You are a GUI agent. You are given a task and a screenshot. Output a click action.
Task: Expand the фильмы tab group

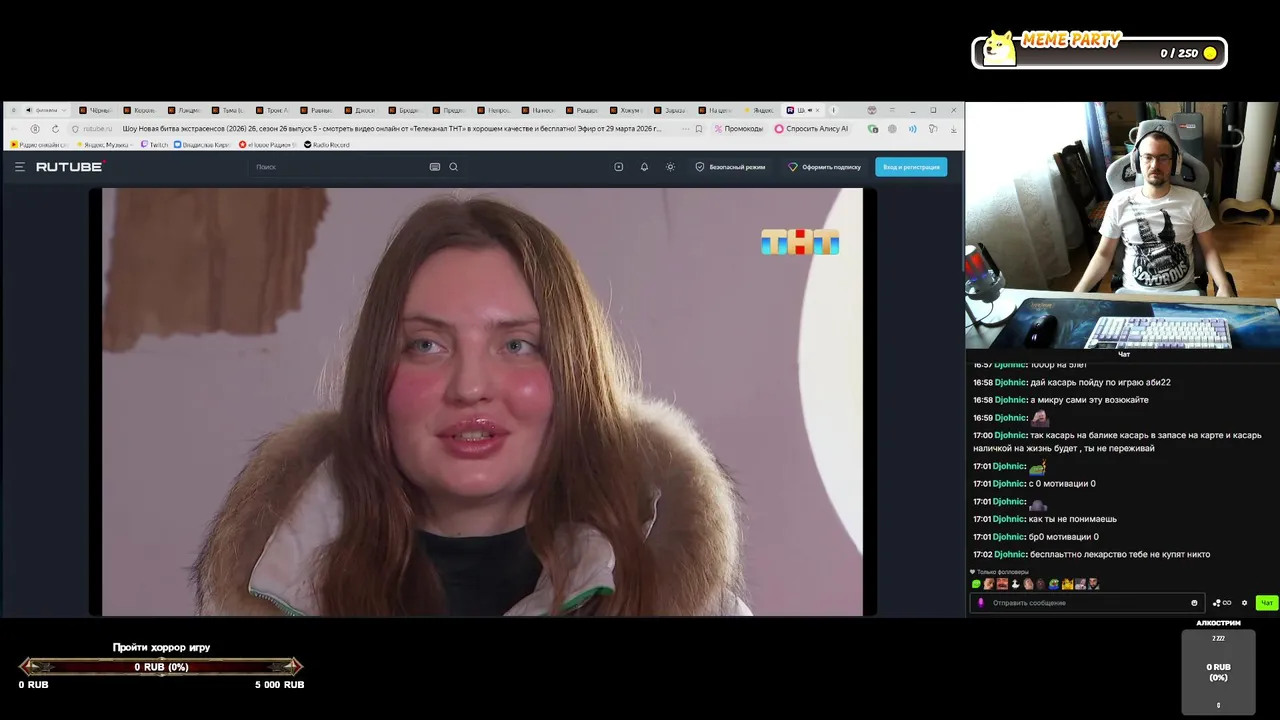point(46,110)
